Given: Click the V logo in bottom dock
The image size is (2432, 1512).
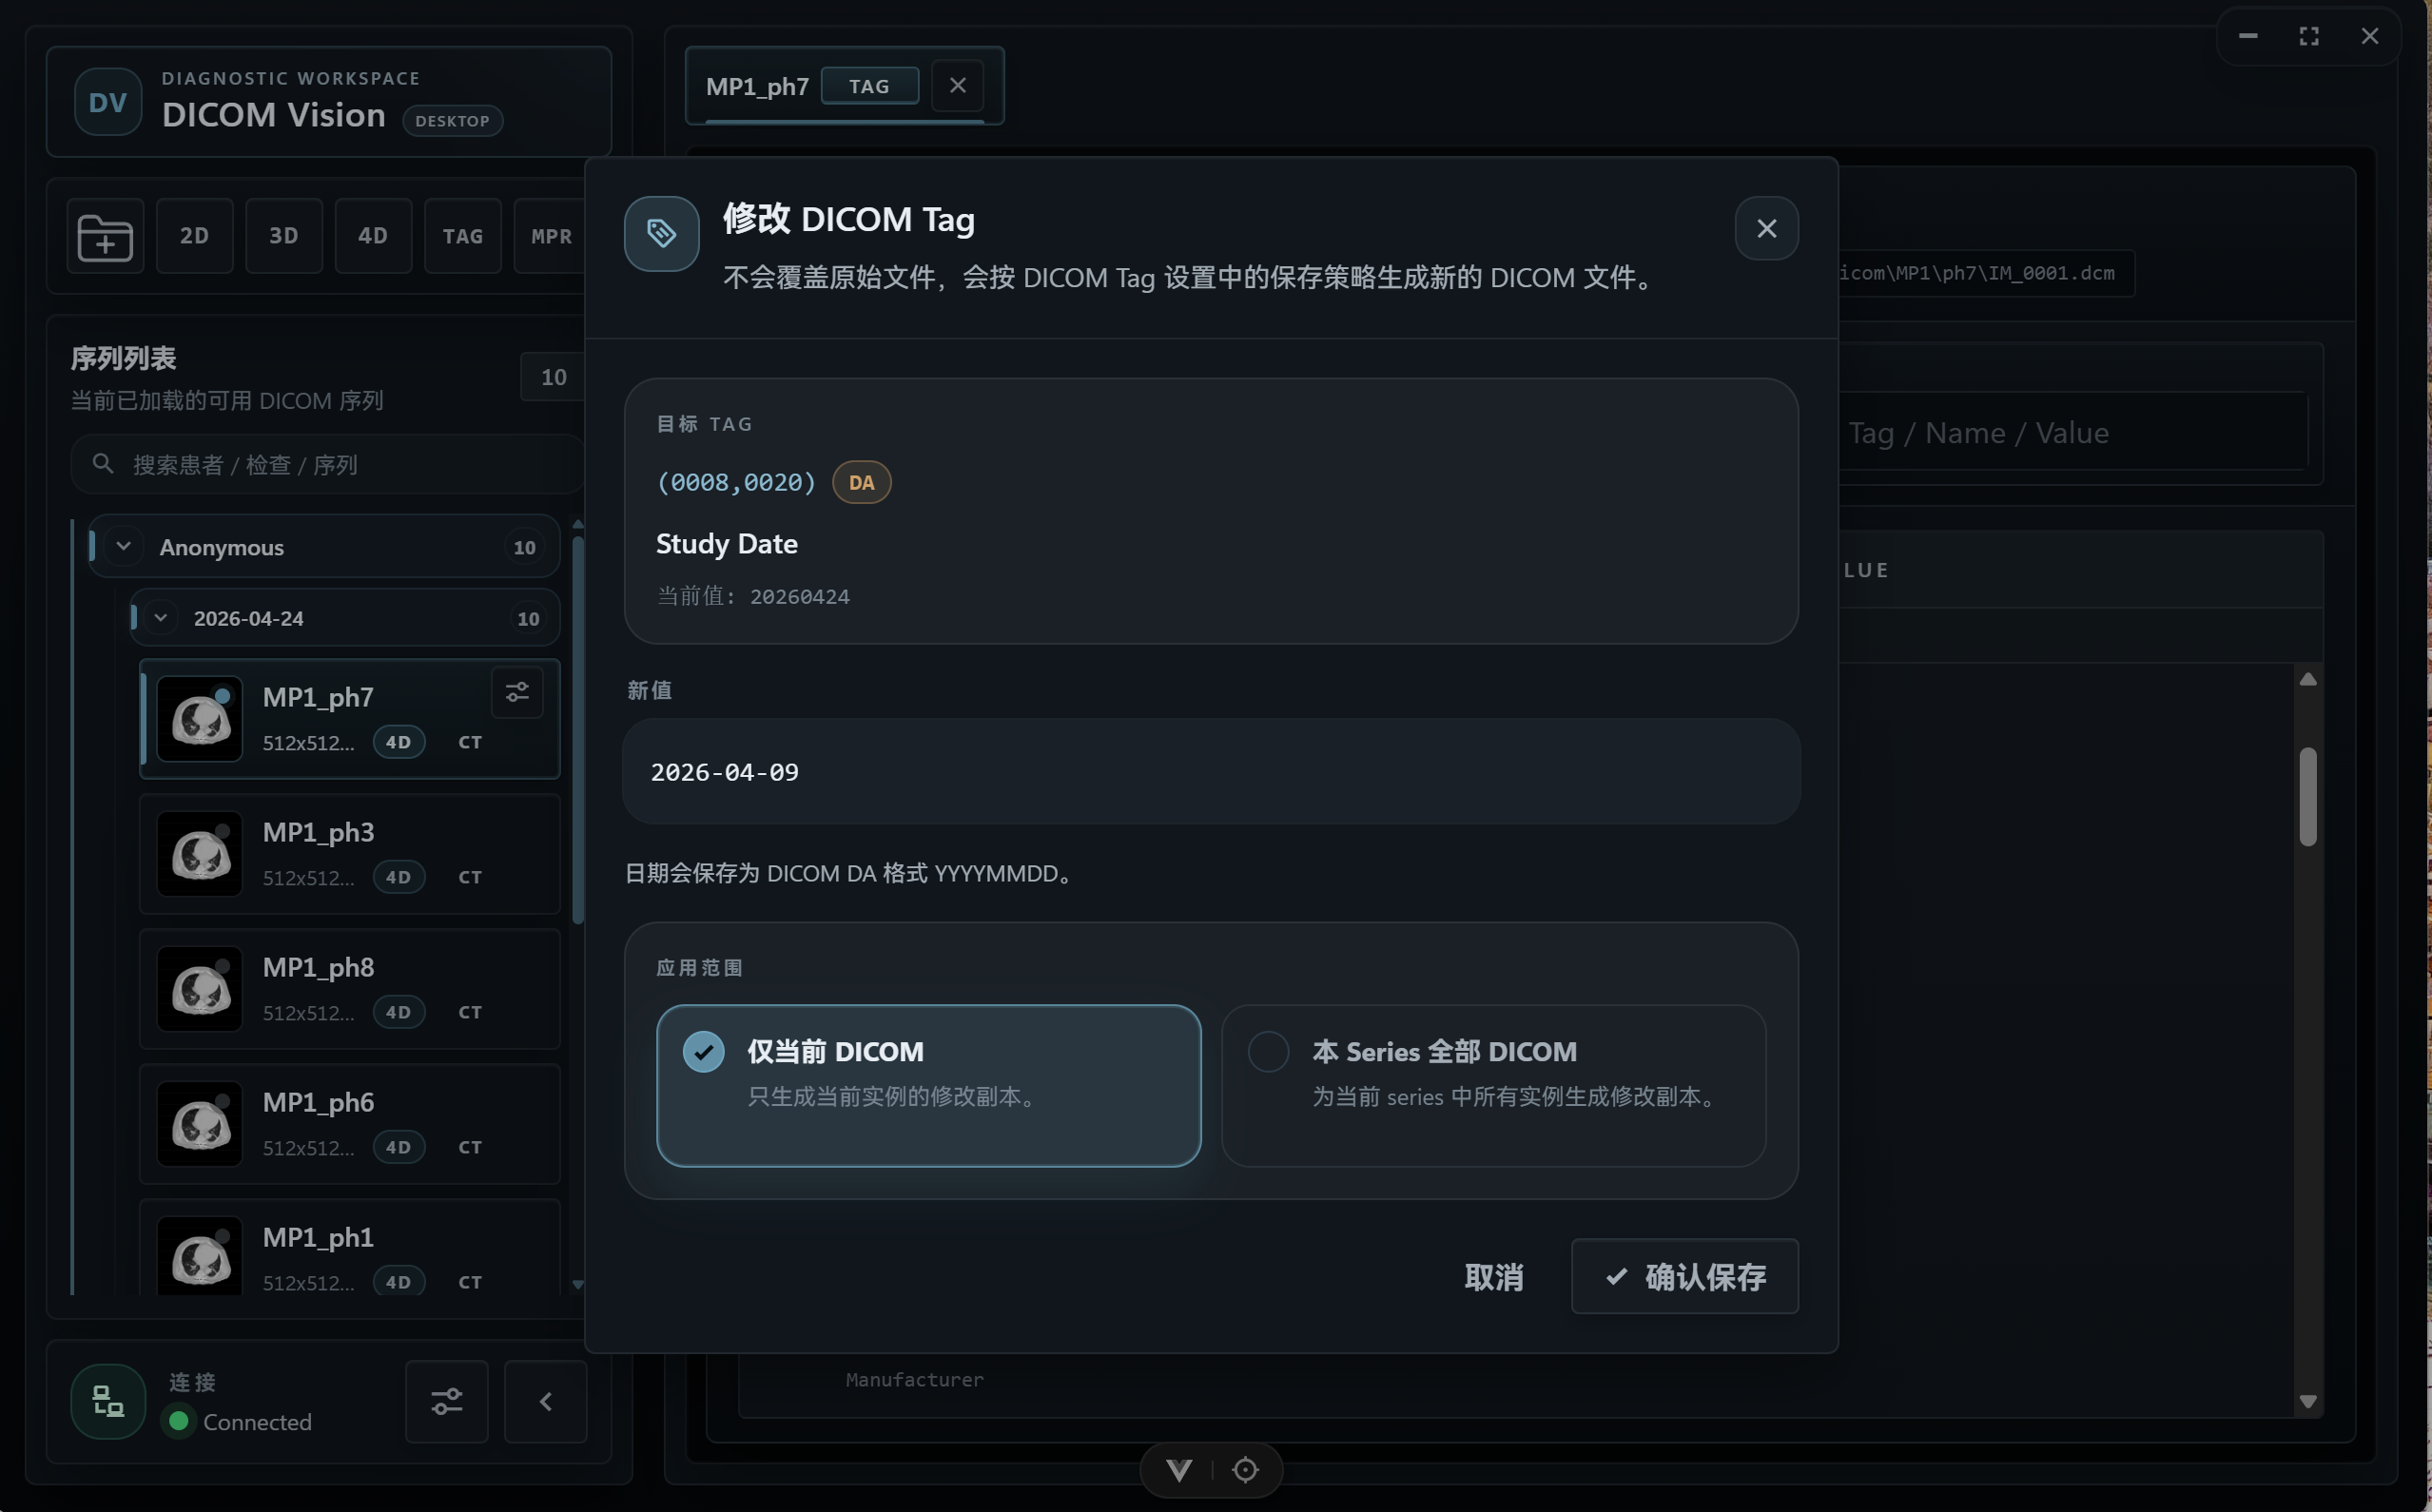Looking at the screenshot, I should tap(1179, 1470).
